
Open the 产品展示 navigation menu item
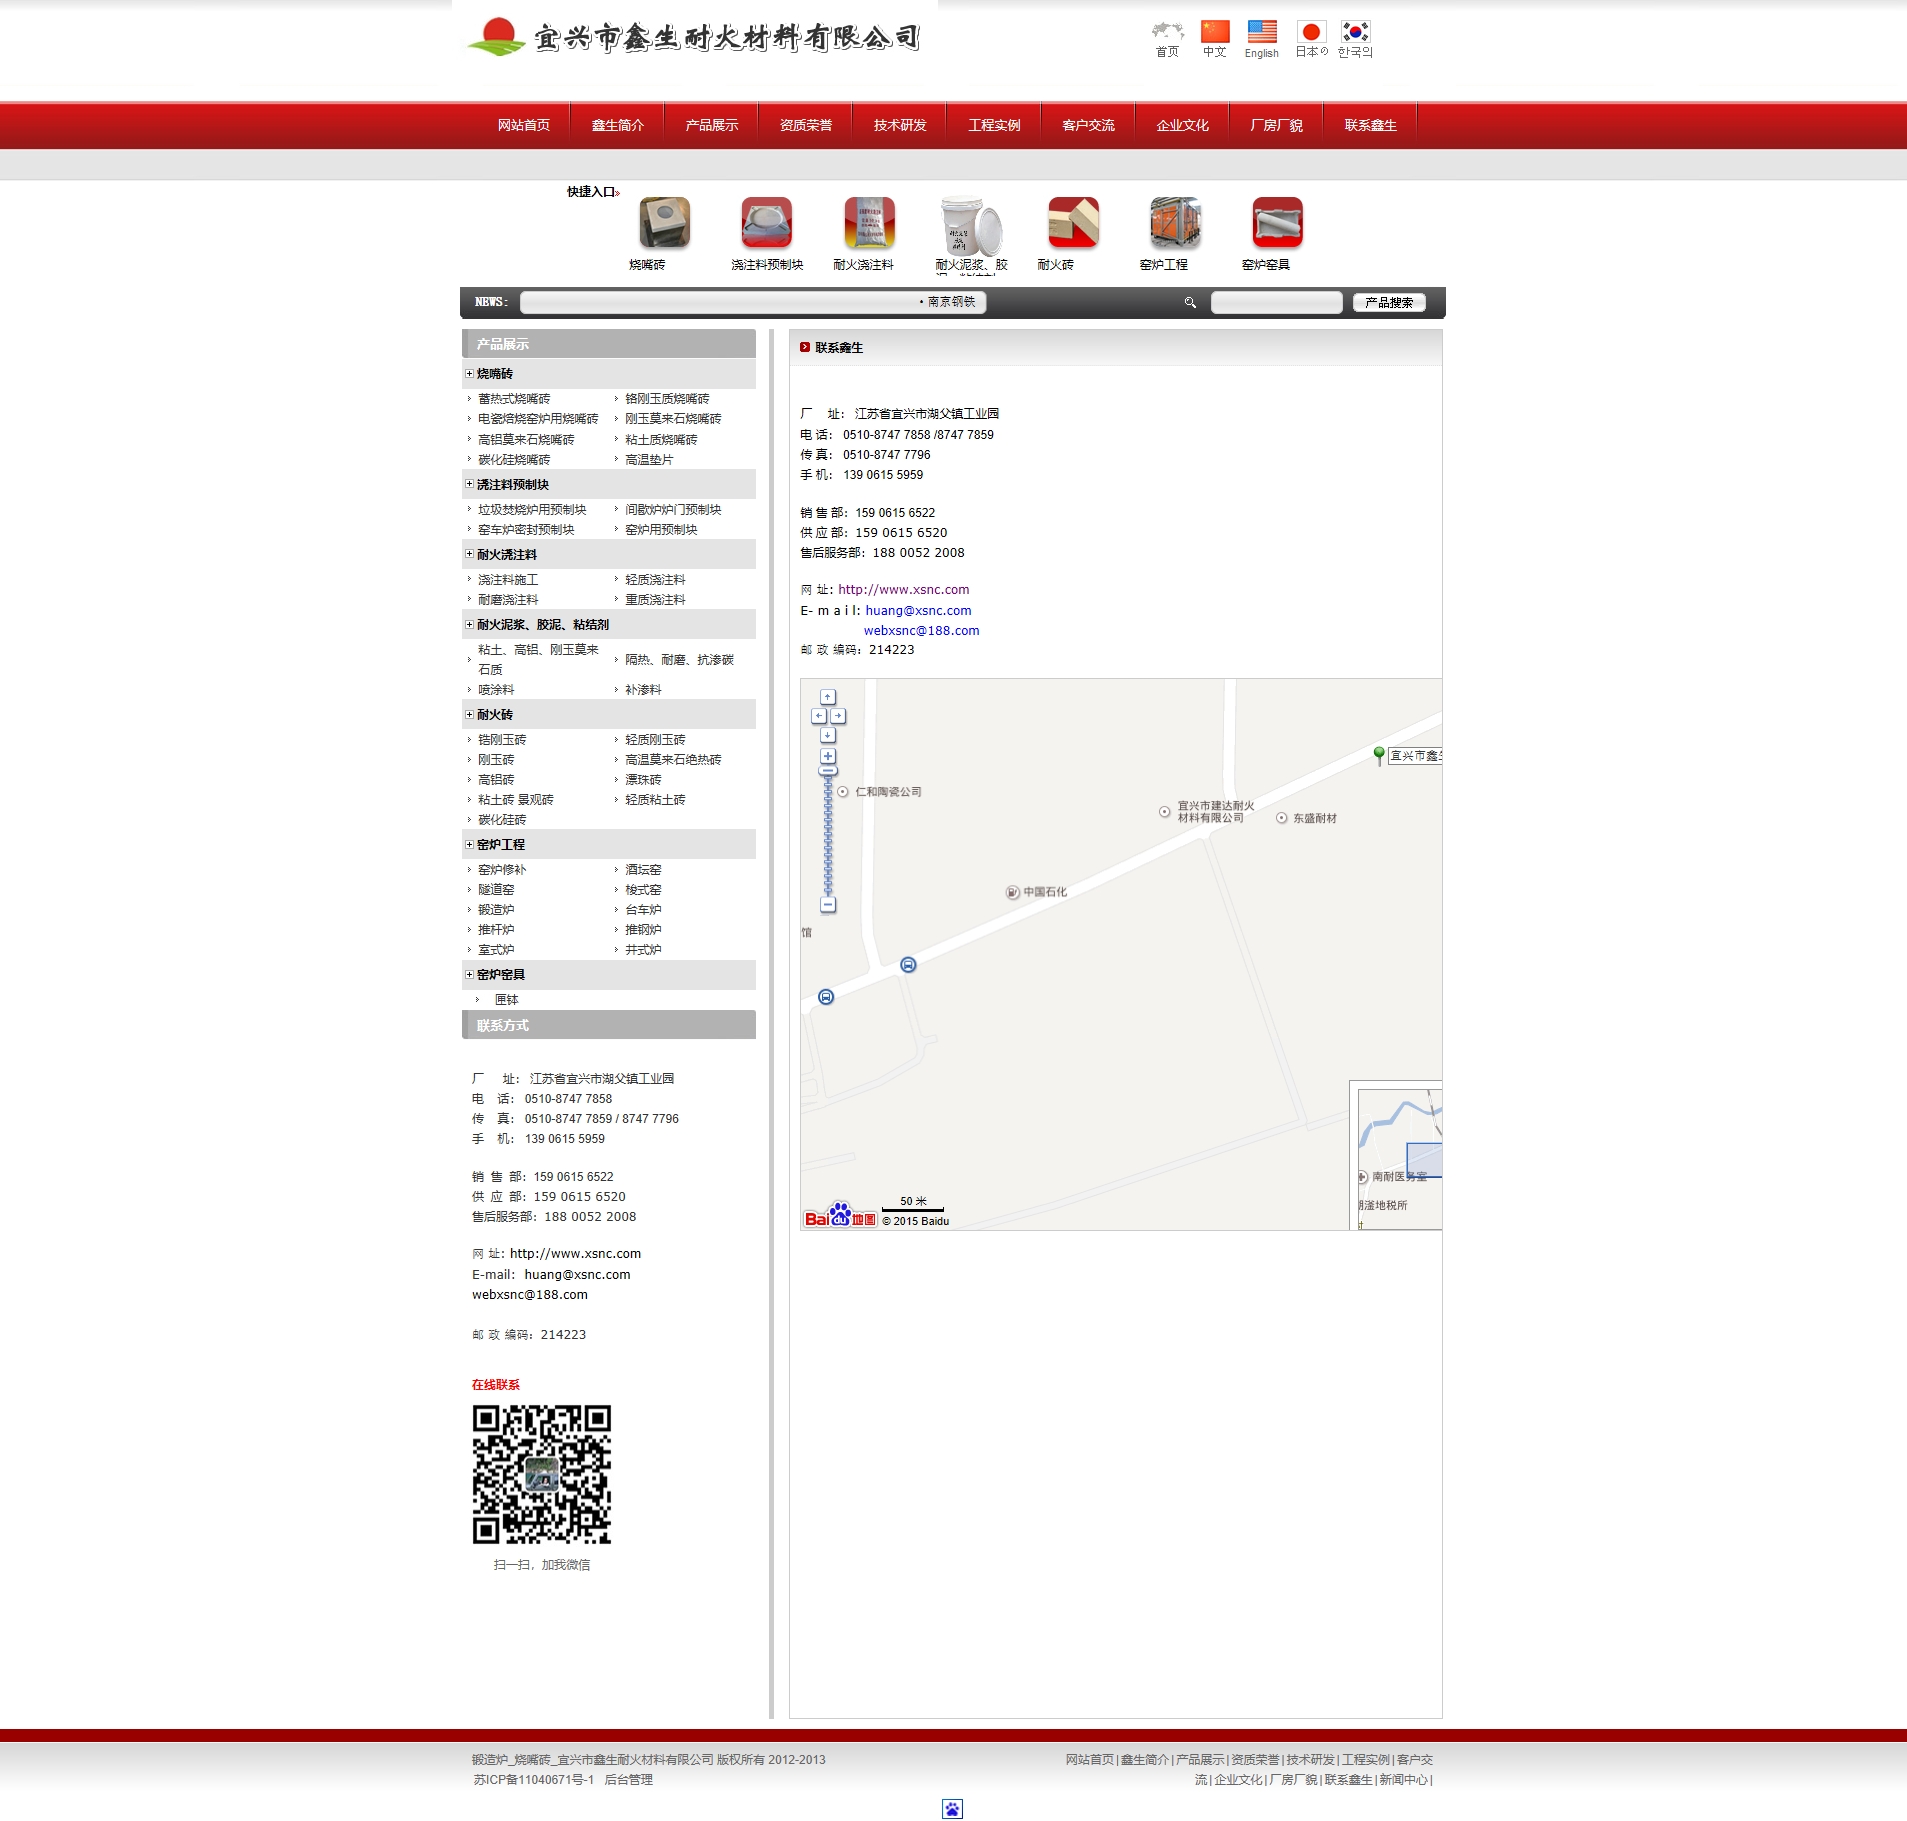pos(711,125)
